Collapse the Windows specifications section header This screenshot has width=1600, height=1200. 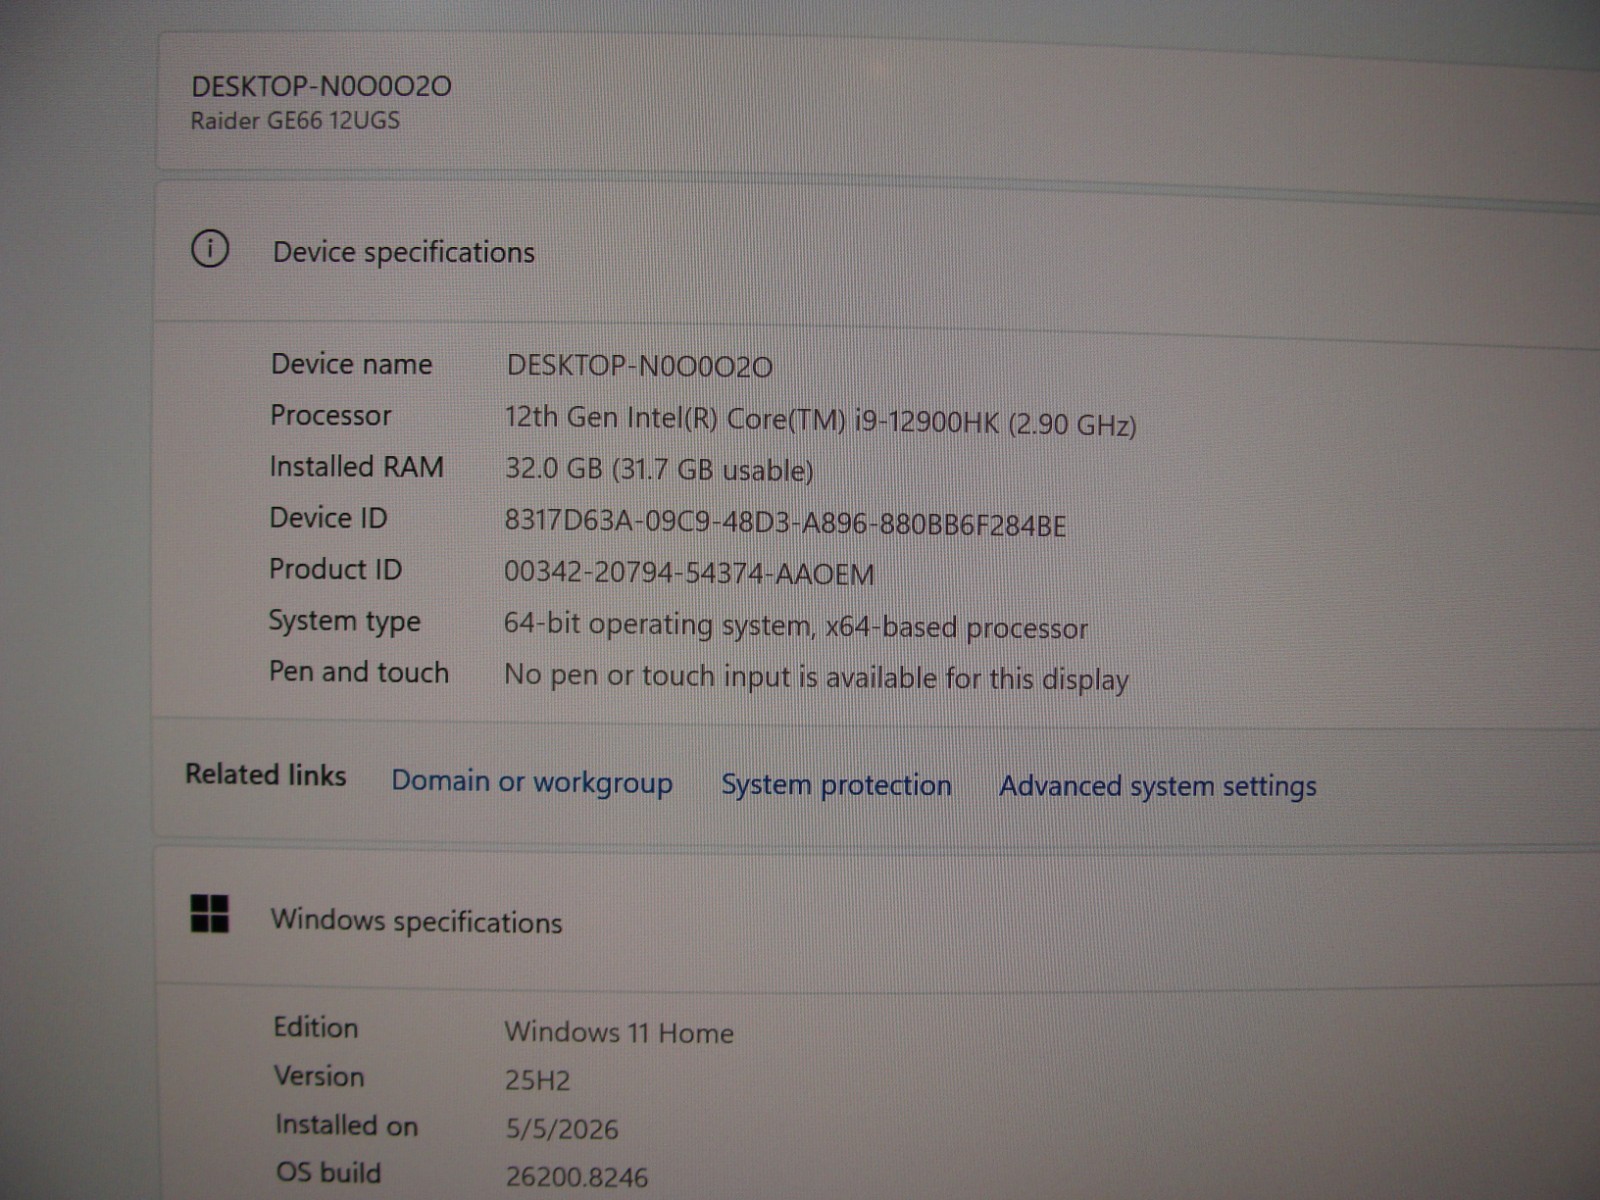[878, 918]
